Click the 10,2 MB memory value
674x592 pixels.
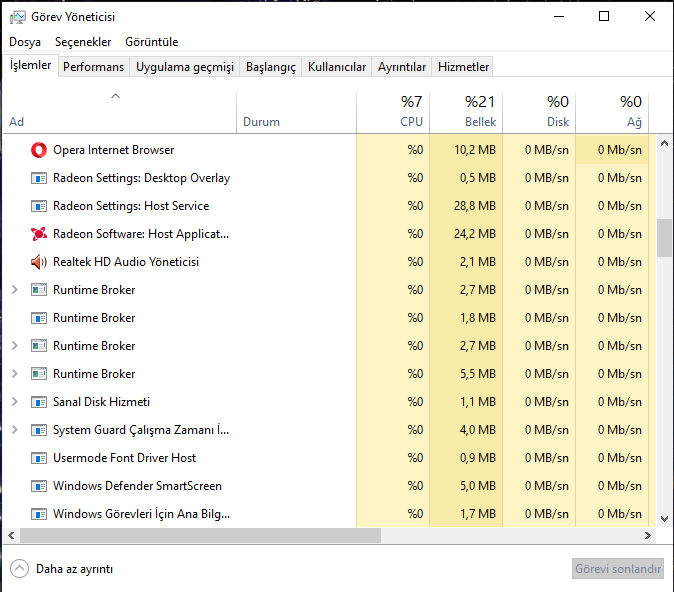pos(475,150)
